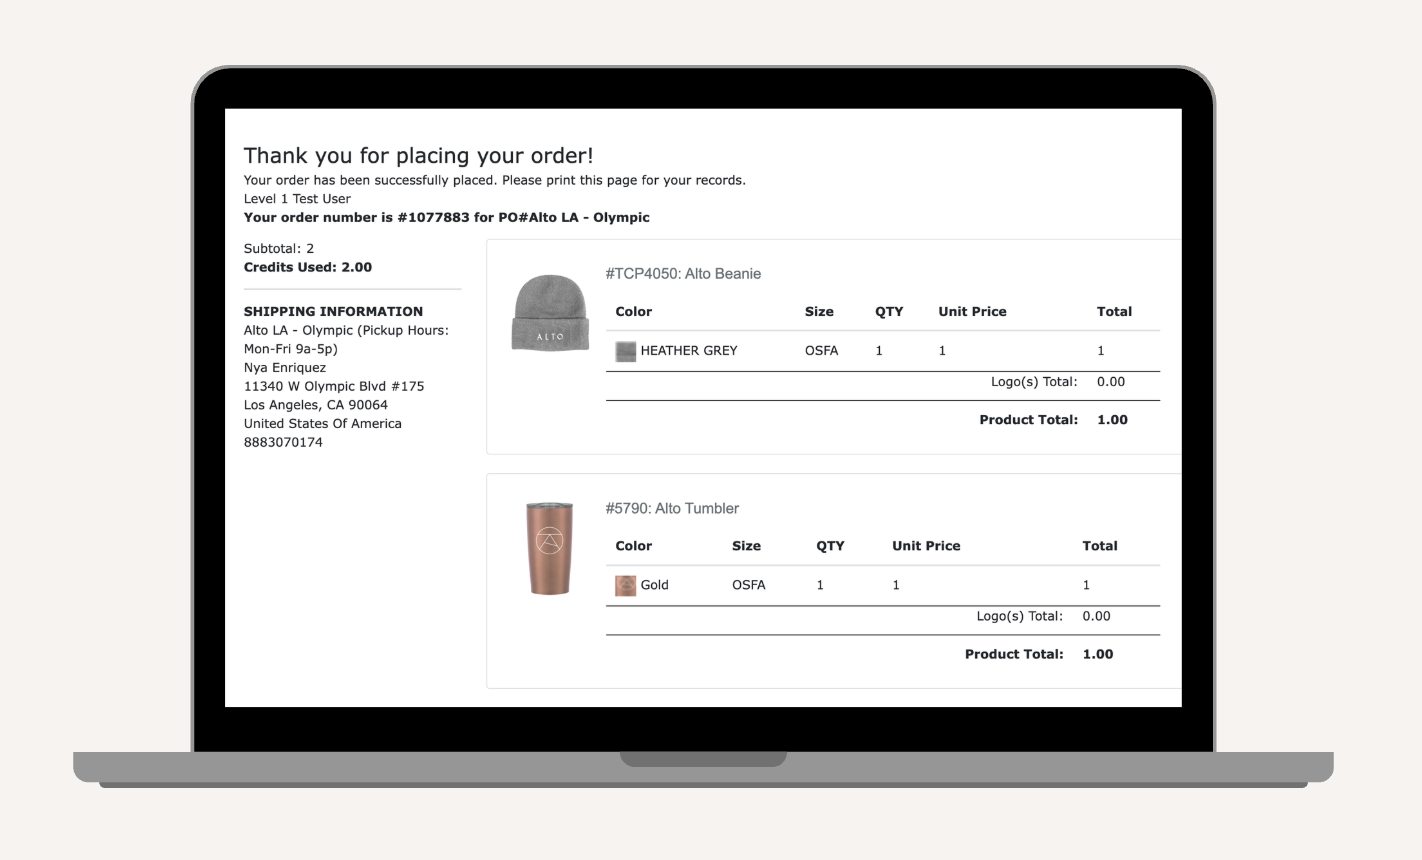
Task: Select the Heather Grey color swatch
Action: point(625,351)
